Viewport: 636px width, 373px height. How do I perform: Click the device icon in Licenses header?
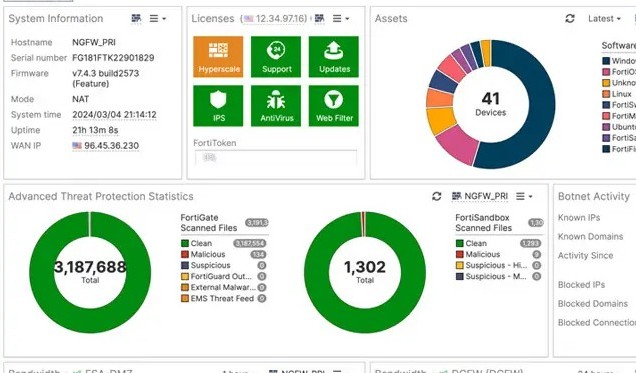(320, 18)
